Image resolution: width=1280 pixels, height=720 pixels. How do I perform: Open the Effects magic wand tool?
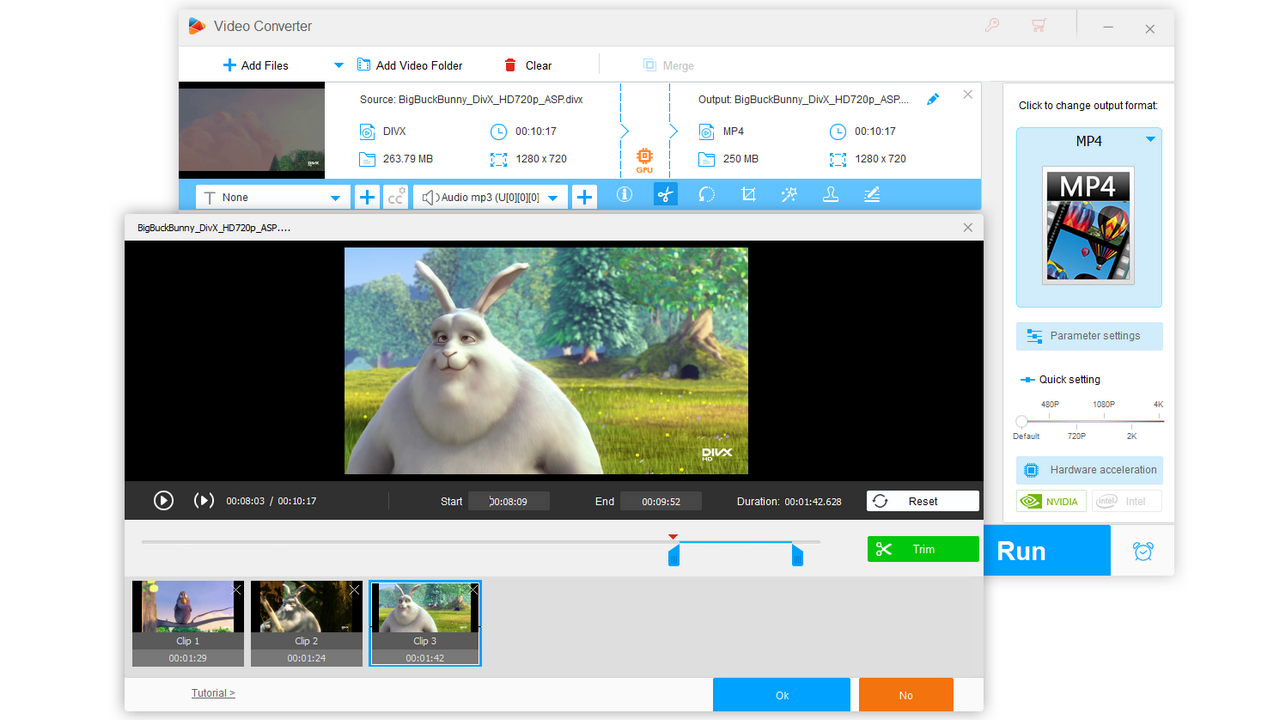(789, 196)
